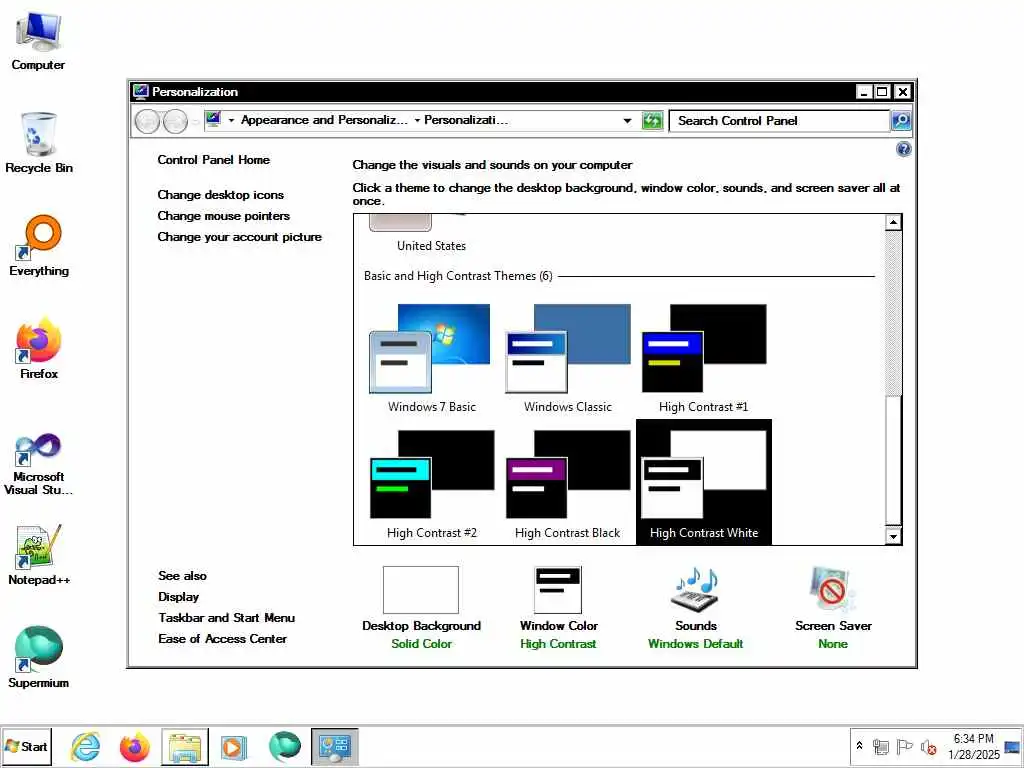Click the Windows Default sounds link

(x=695, y=643)
